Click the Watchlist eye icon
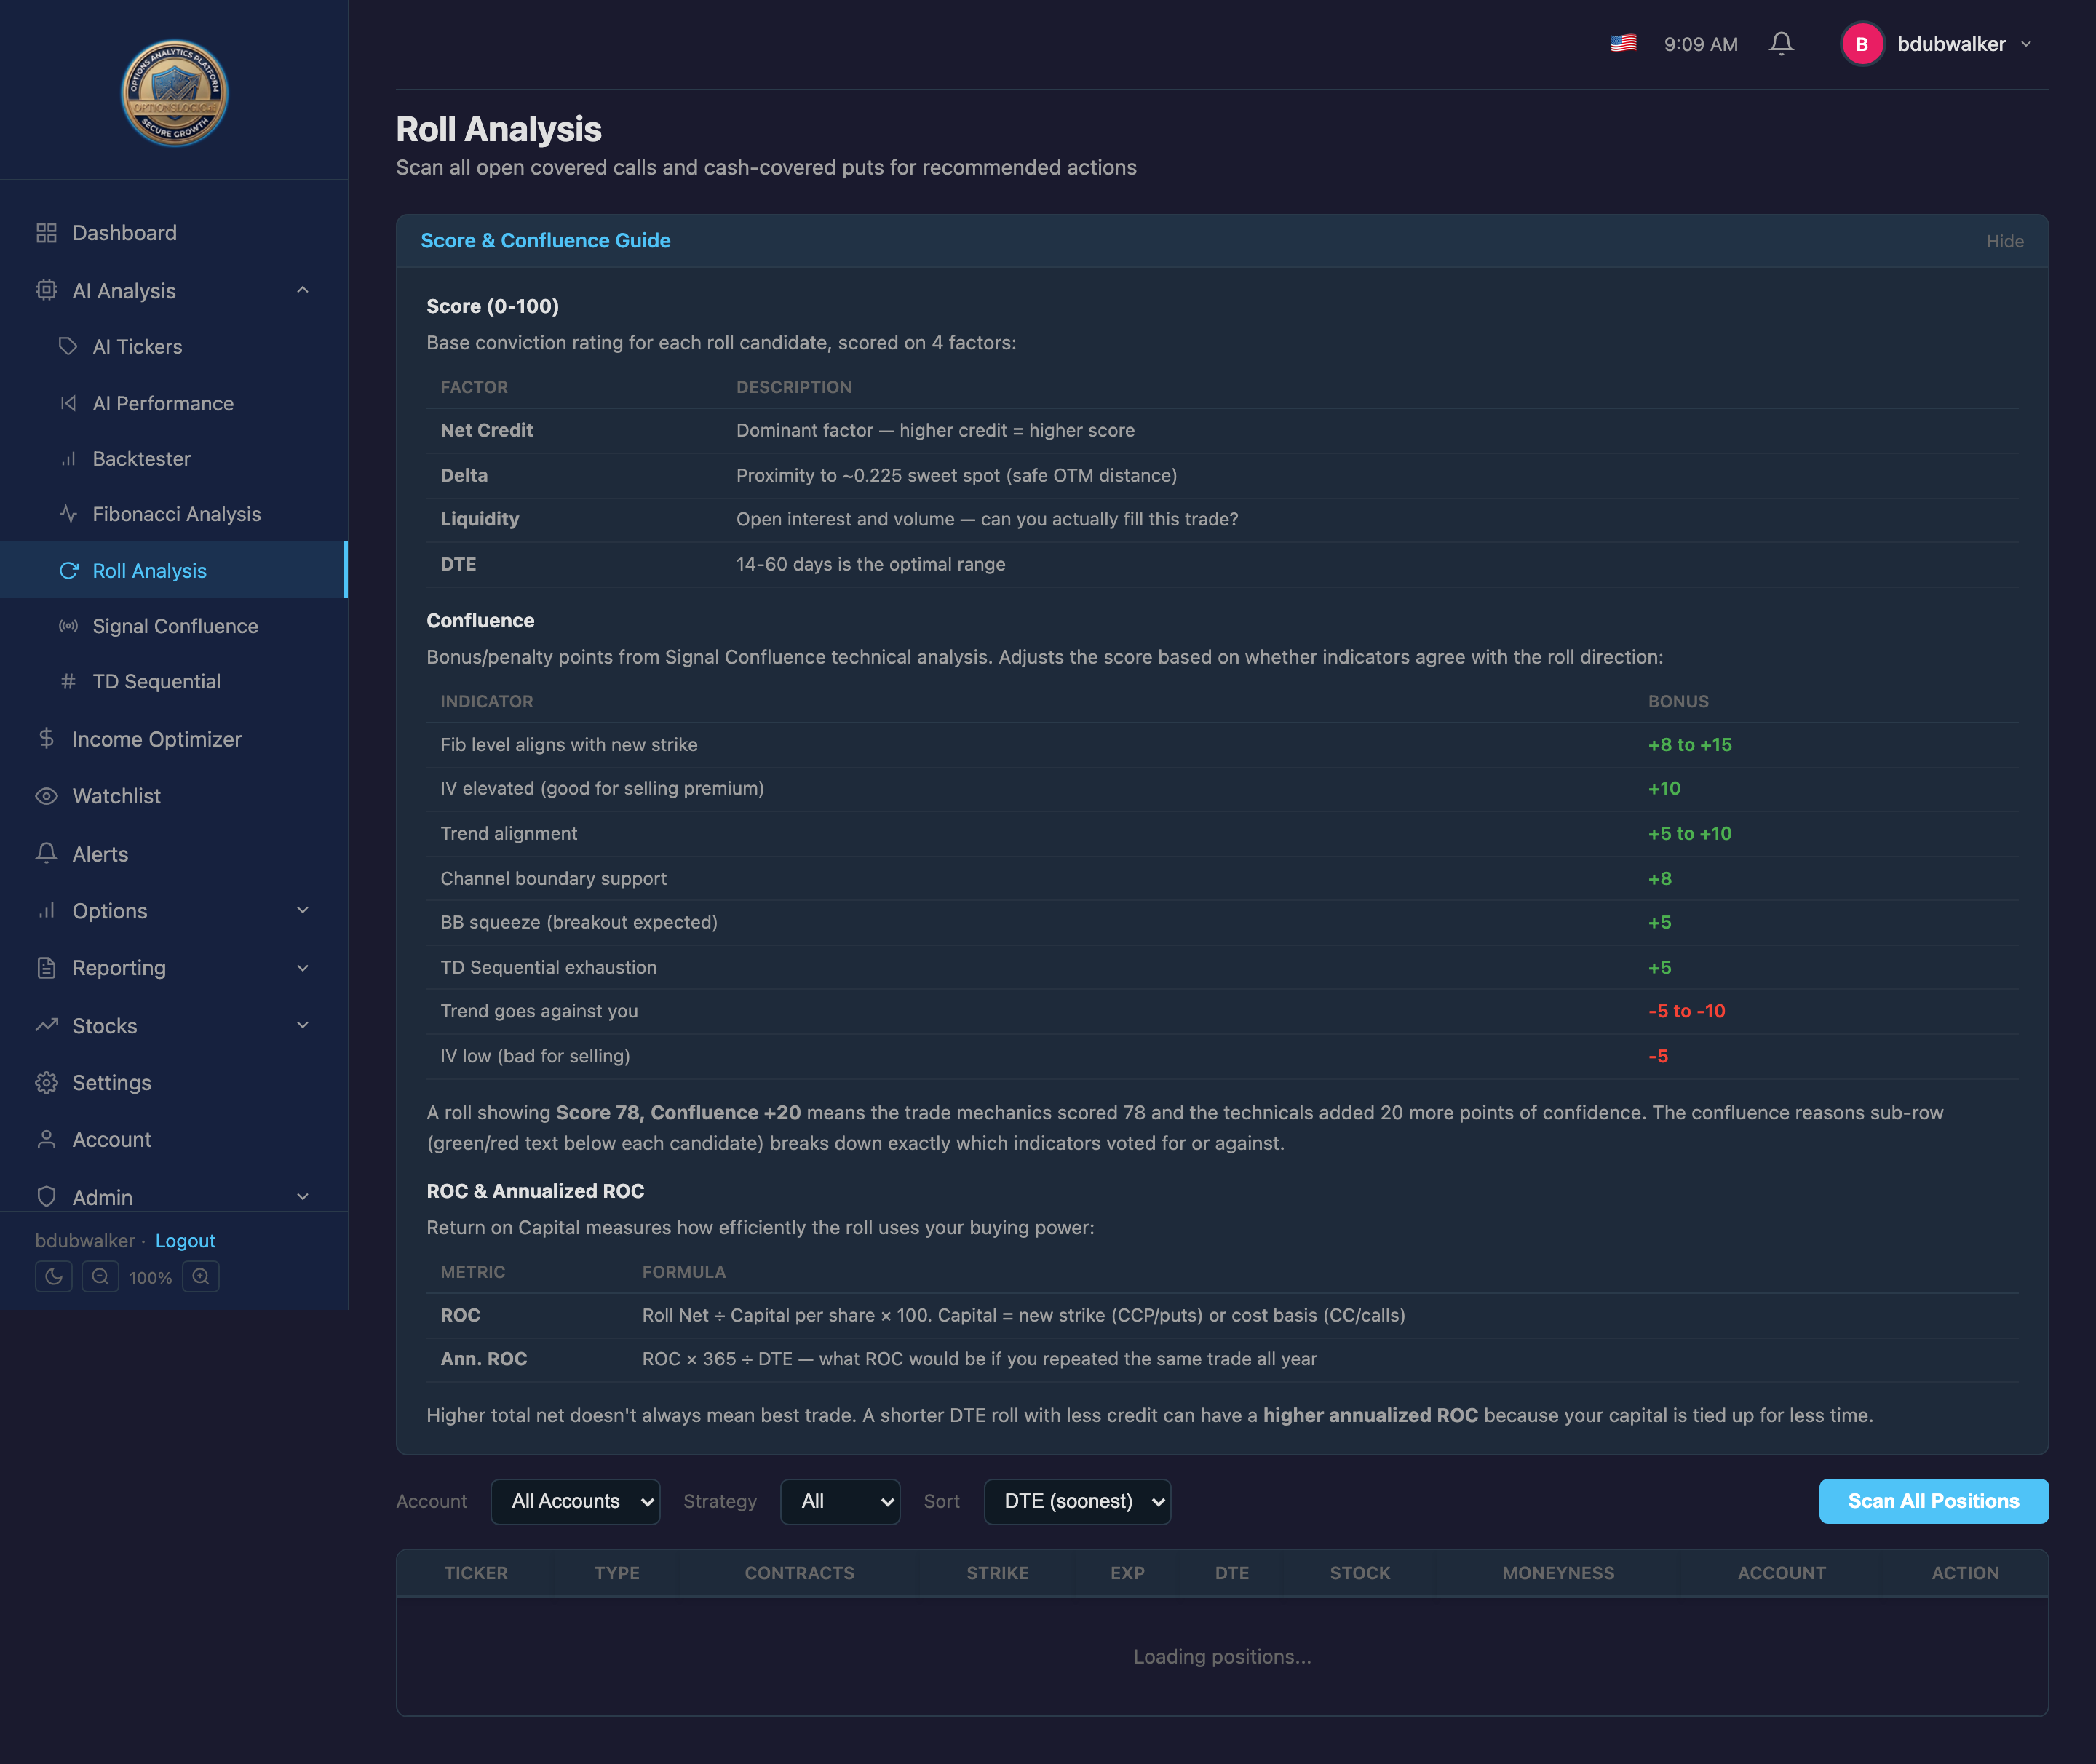This screenshot has width=2096, height=1764. point(46,796)
